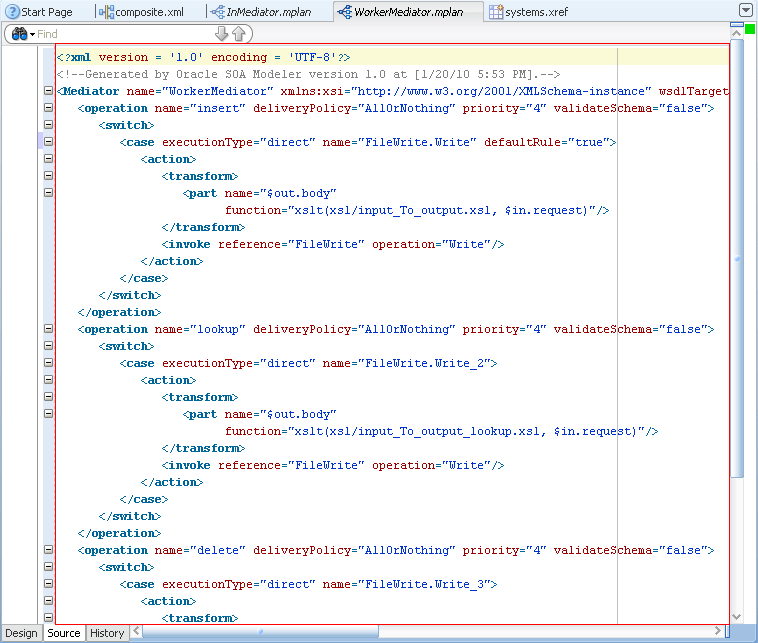758x643 pixels.
Task: Click the binoculars find icon
Action: click(x=19, y=34)
